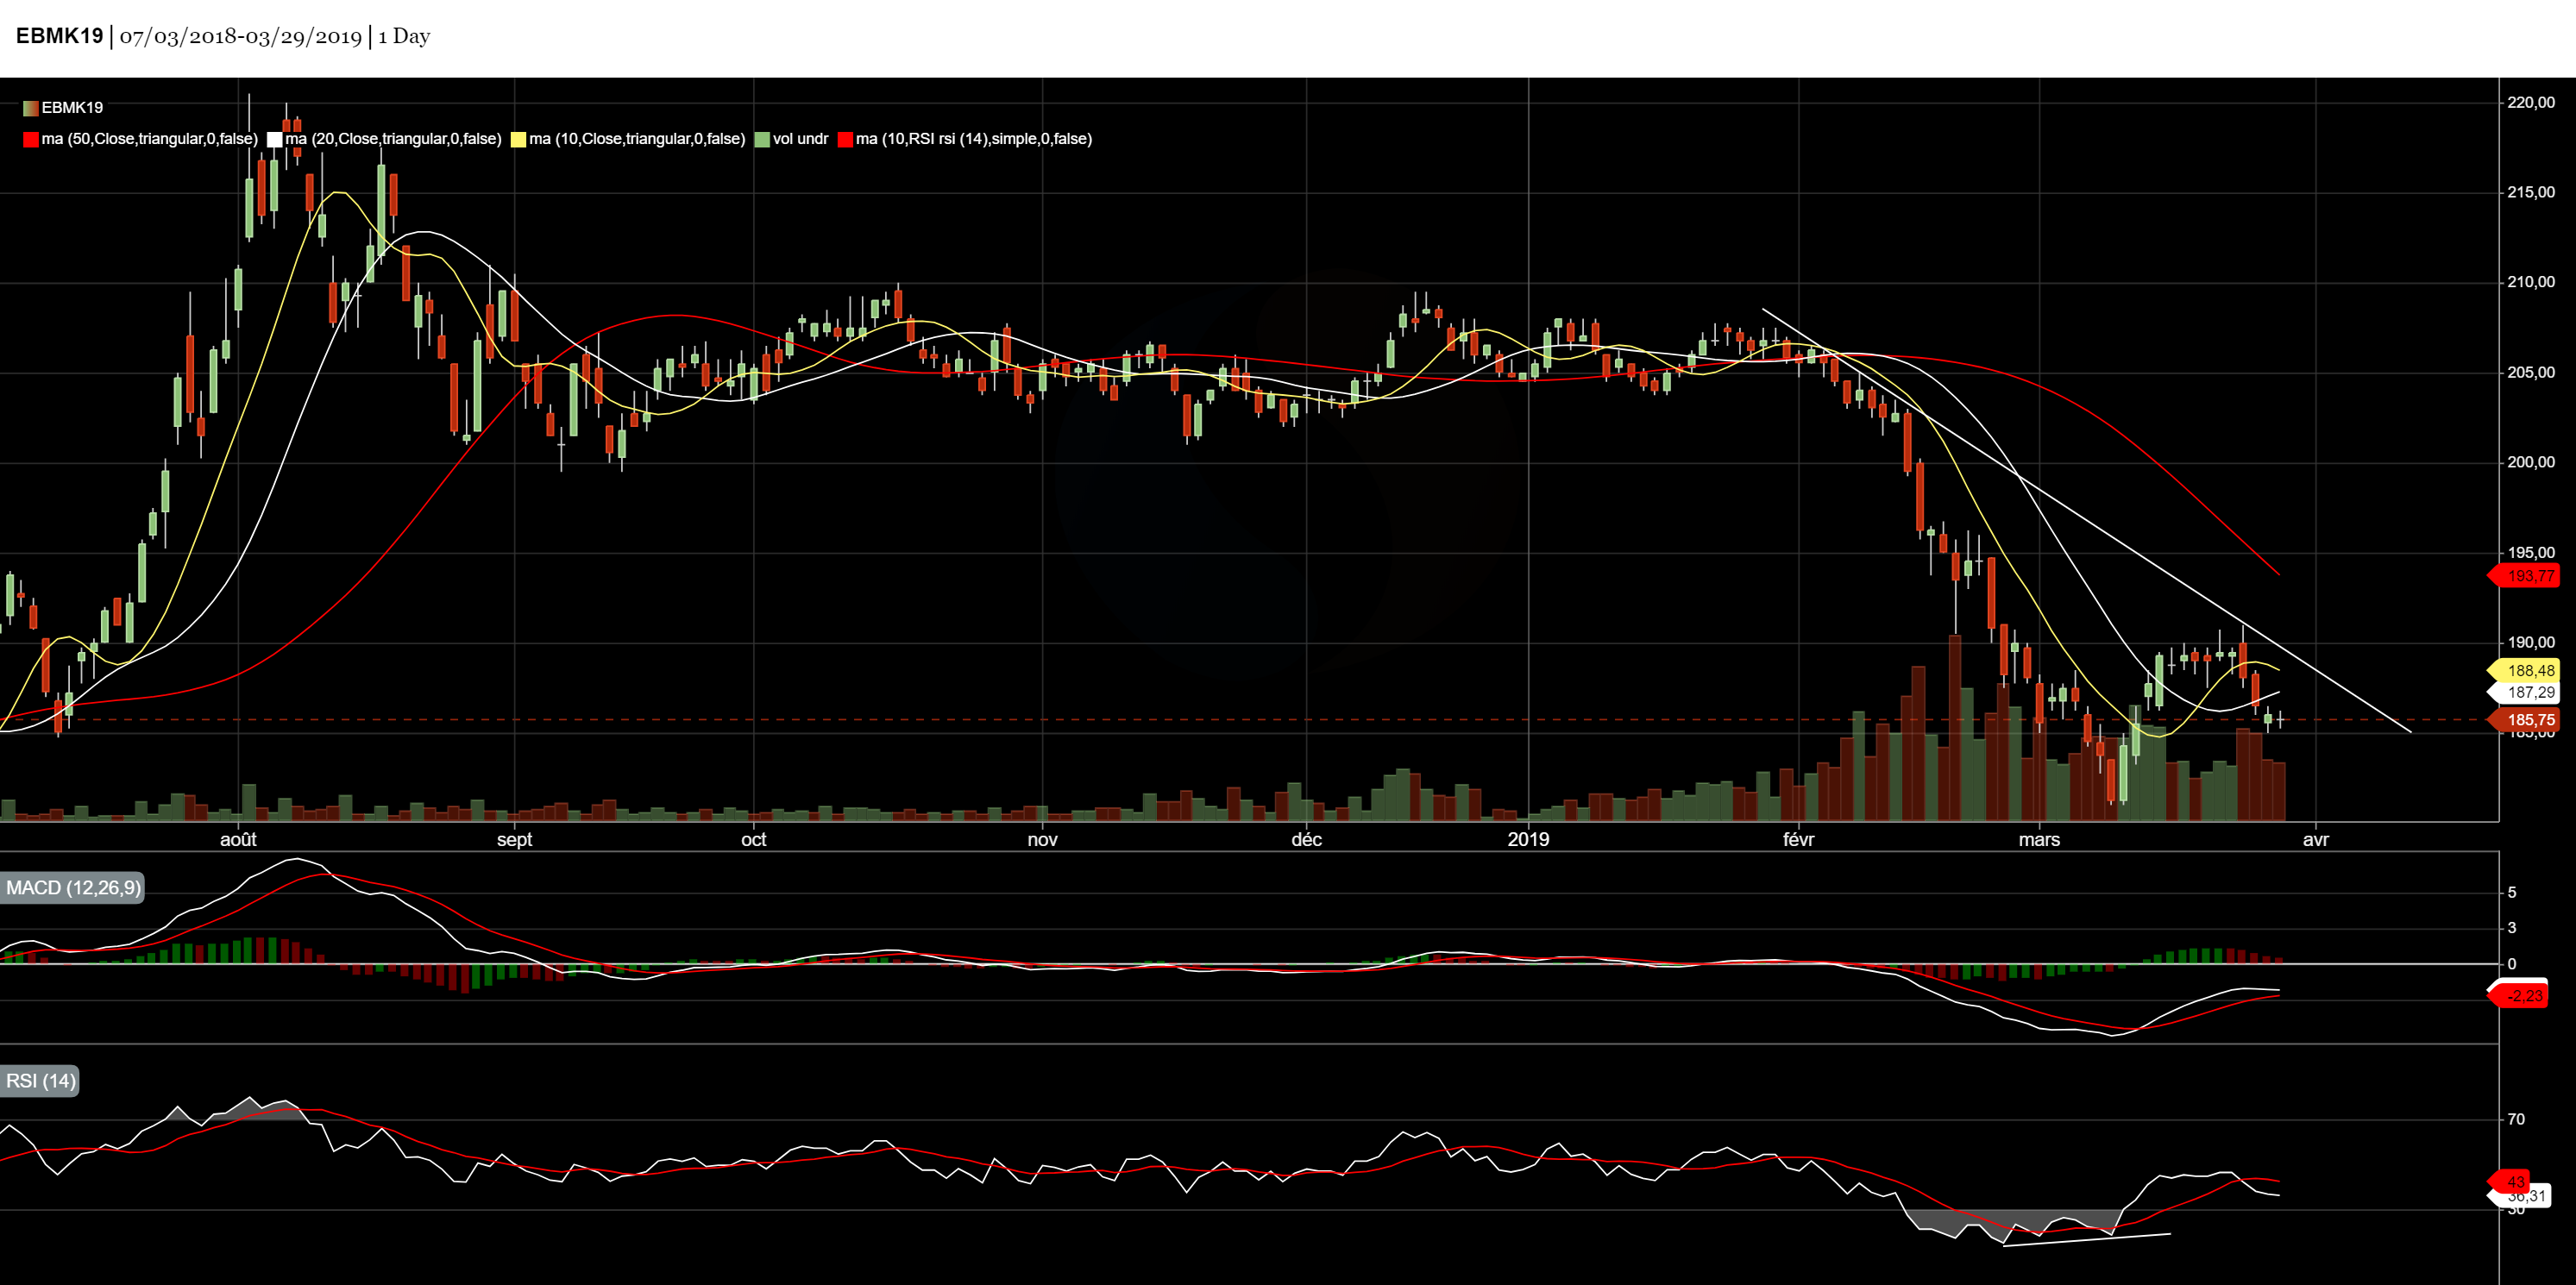Click the 205,00 price axis label
The height and width of the screenshot is (1285, 2576).
[2531, 373]
